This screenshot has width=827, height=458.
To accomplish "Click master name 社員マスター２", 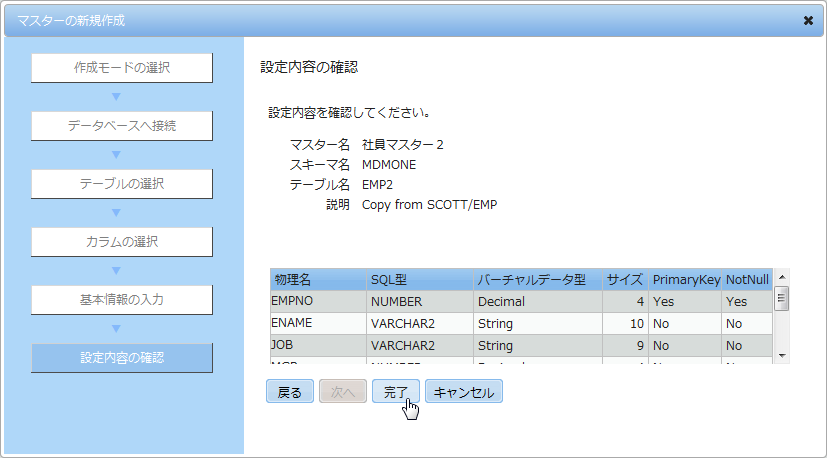I will (403, 145).
